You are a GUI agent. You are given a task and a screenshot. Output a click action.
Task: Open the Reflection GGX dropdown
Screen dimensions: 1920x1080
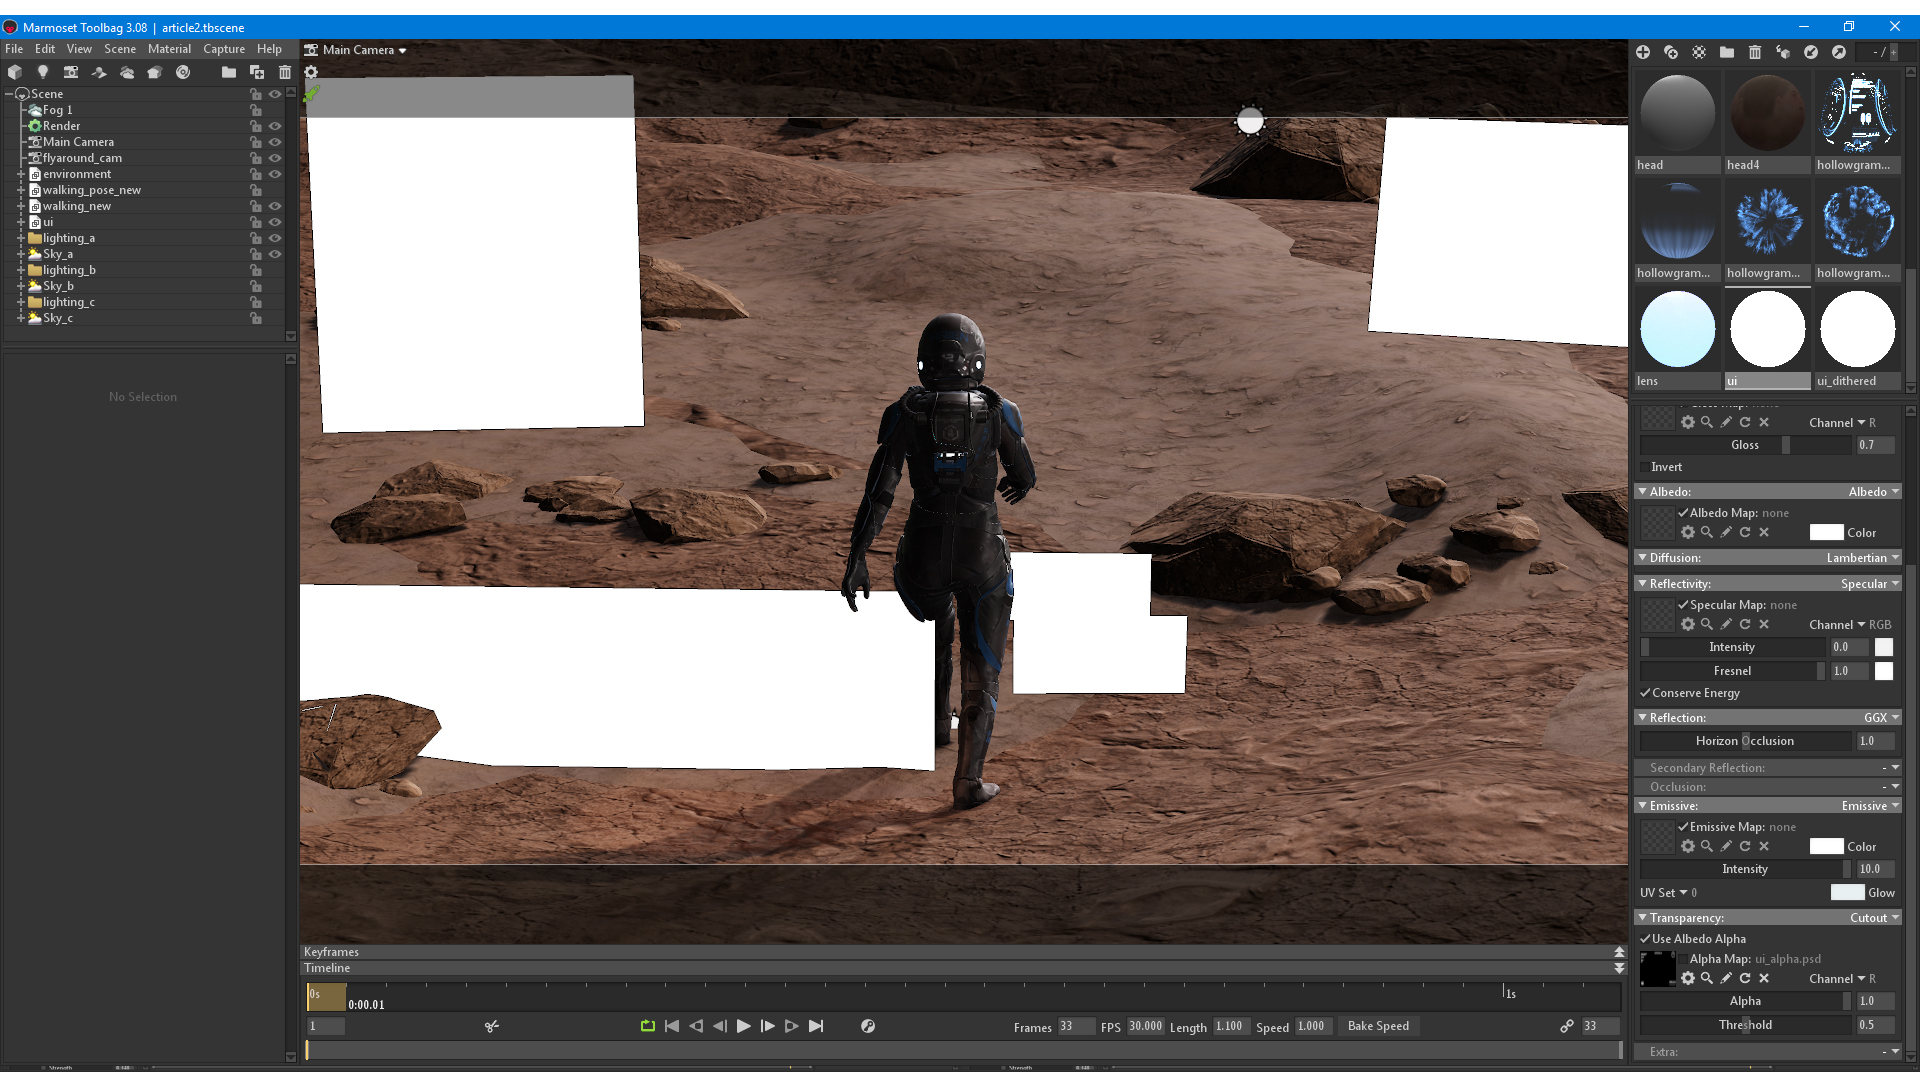pos(1881,718)
